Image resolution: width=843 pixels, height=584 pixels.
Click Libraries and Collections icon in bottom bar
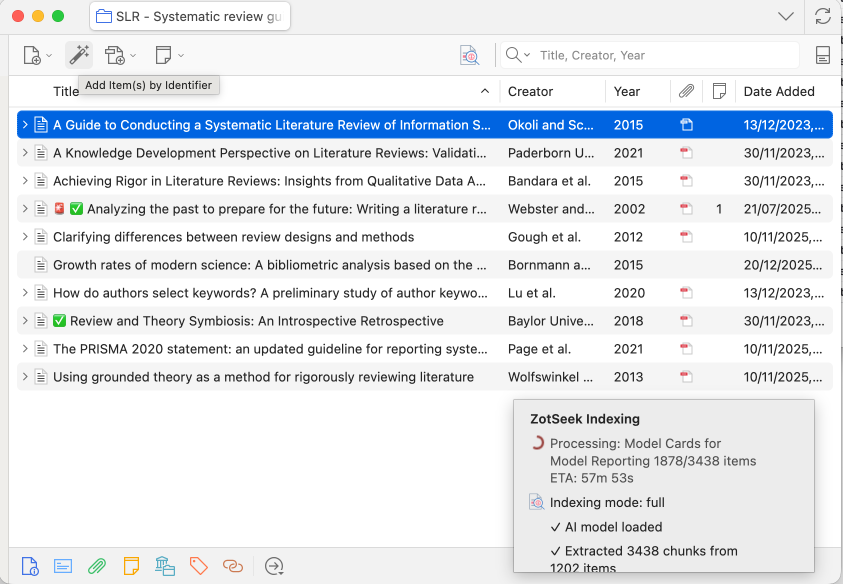coord(165,566)
